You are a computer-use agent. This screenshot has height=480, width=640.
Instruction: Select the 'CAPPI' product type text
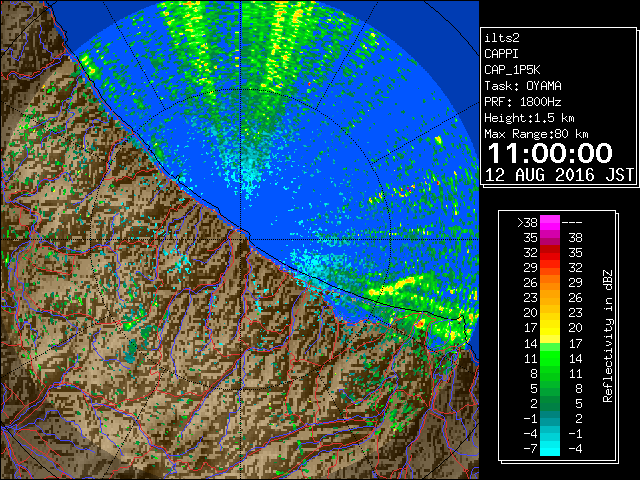point(501,54)
